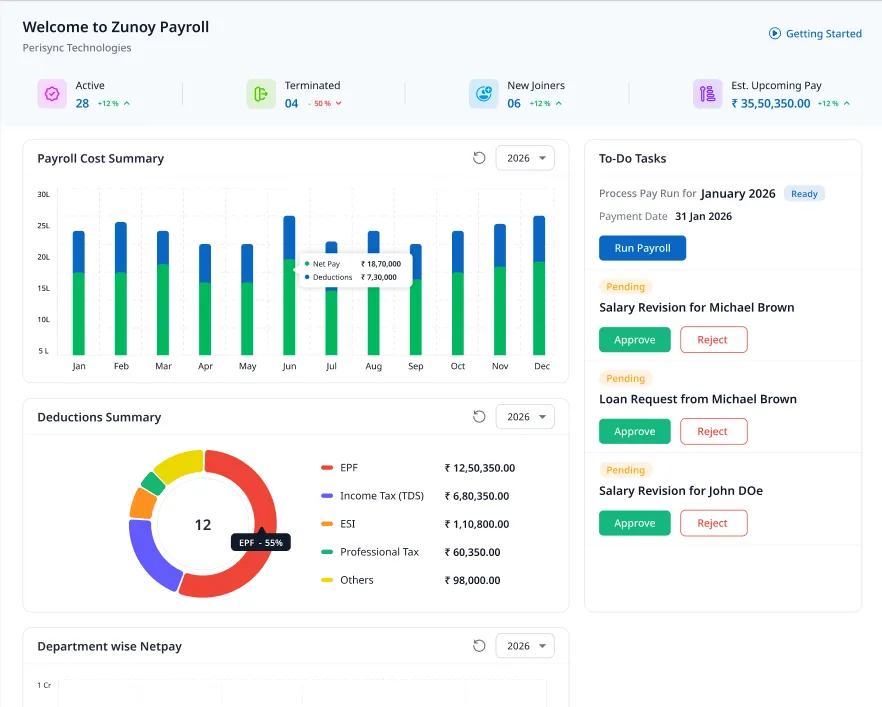This screenshot has width=882, height=707.
Task: Click the 06 New Joiners count value
Action: [514, 103]
